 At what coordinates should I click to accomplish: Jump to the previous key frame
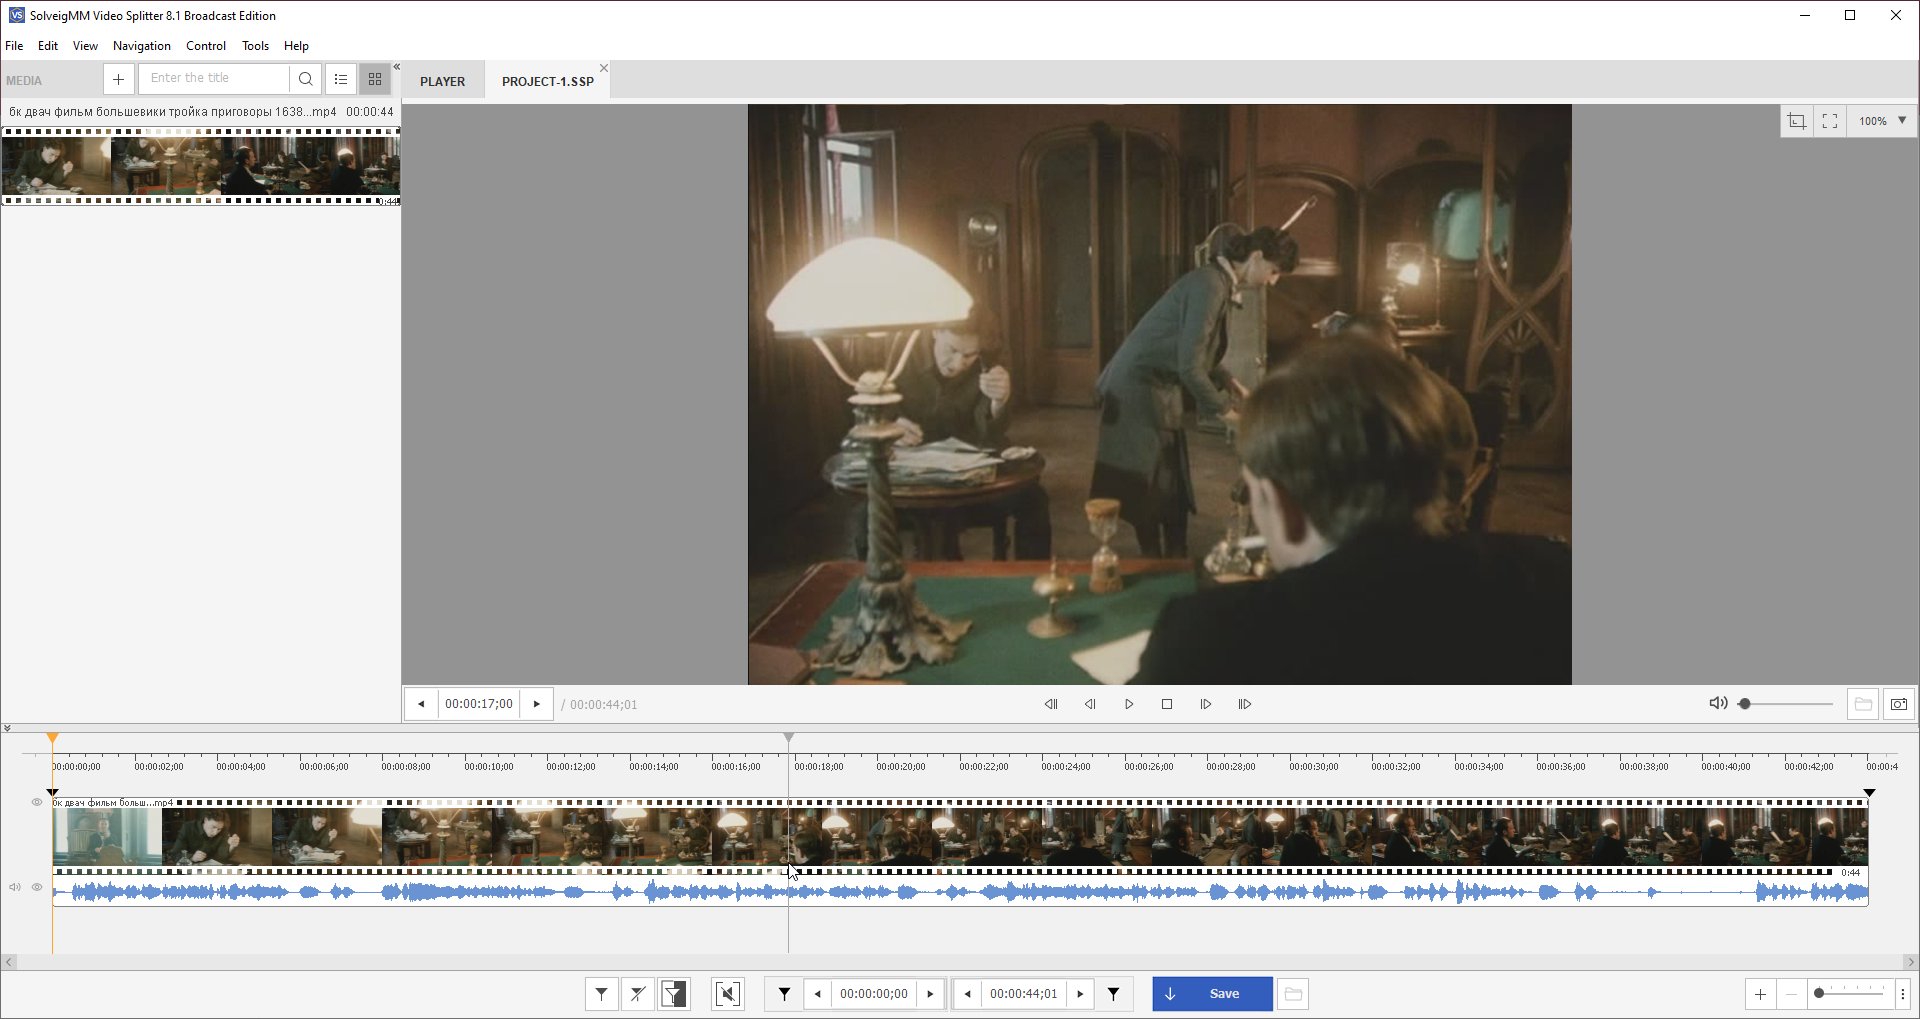pyautogui.click(x=1051, y=704)
